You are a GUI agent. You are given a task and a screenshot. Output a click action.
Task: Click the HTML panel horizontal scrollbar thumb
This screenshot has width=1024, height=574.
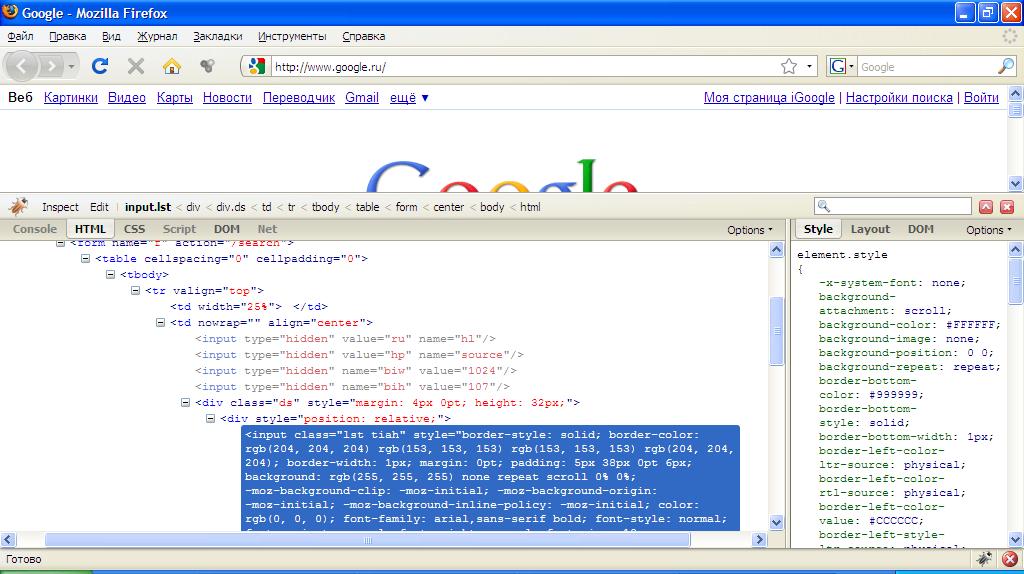367,539
